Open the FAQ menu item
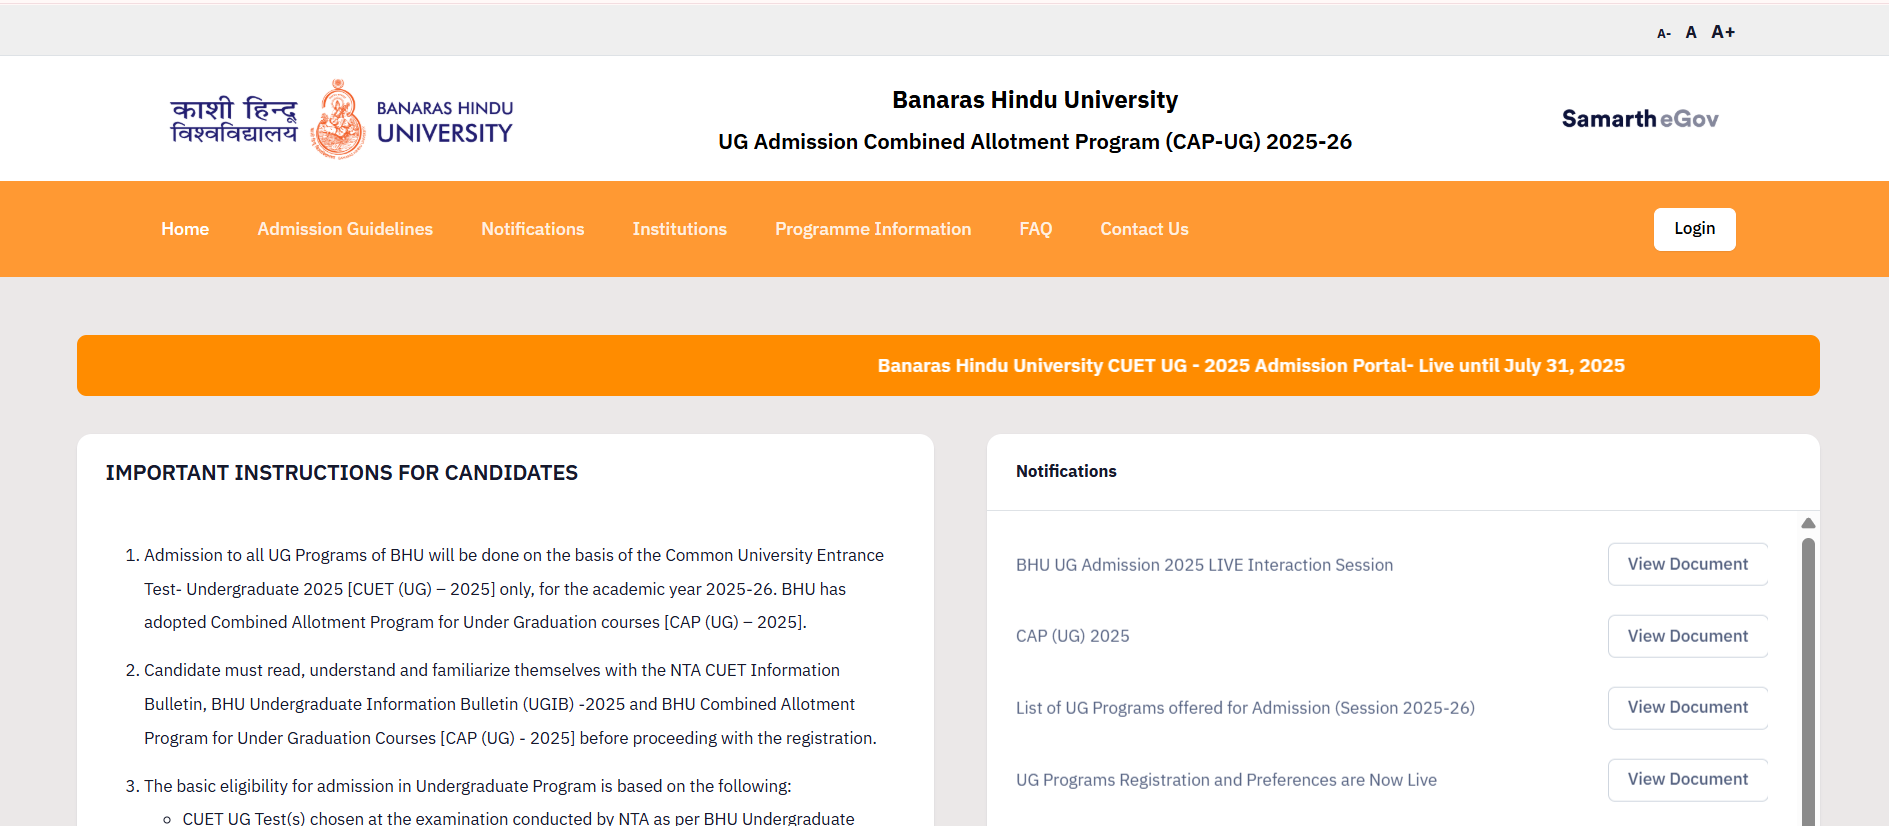This screenshot has height=826, width=1889. 1036,229
